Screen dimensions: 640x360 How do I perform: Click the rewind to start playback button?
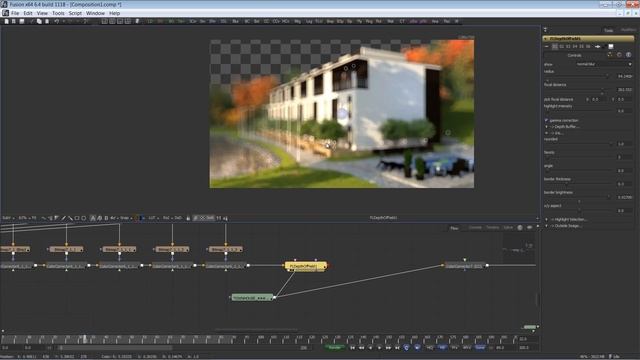(x=352, y=347)
